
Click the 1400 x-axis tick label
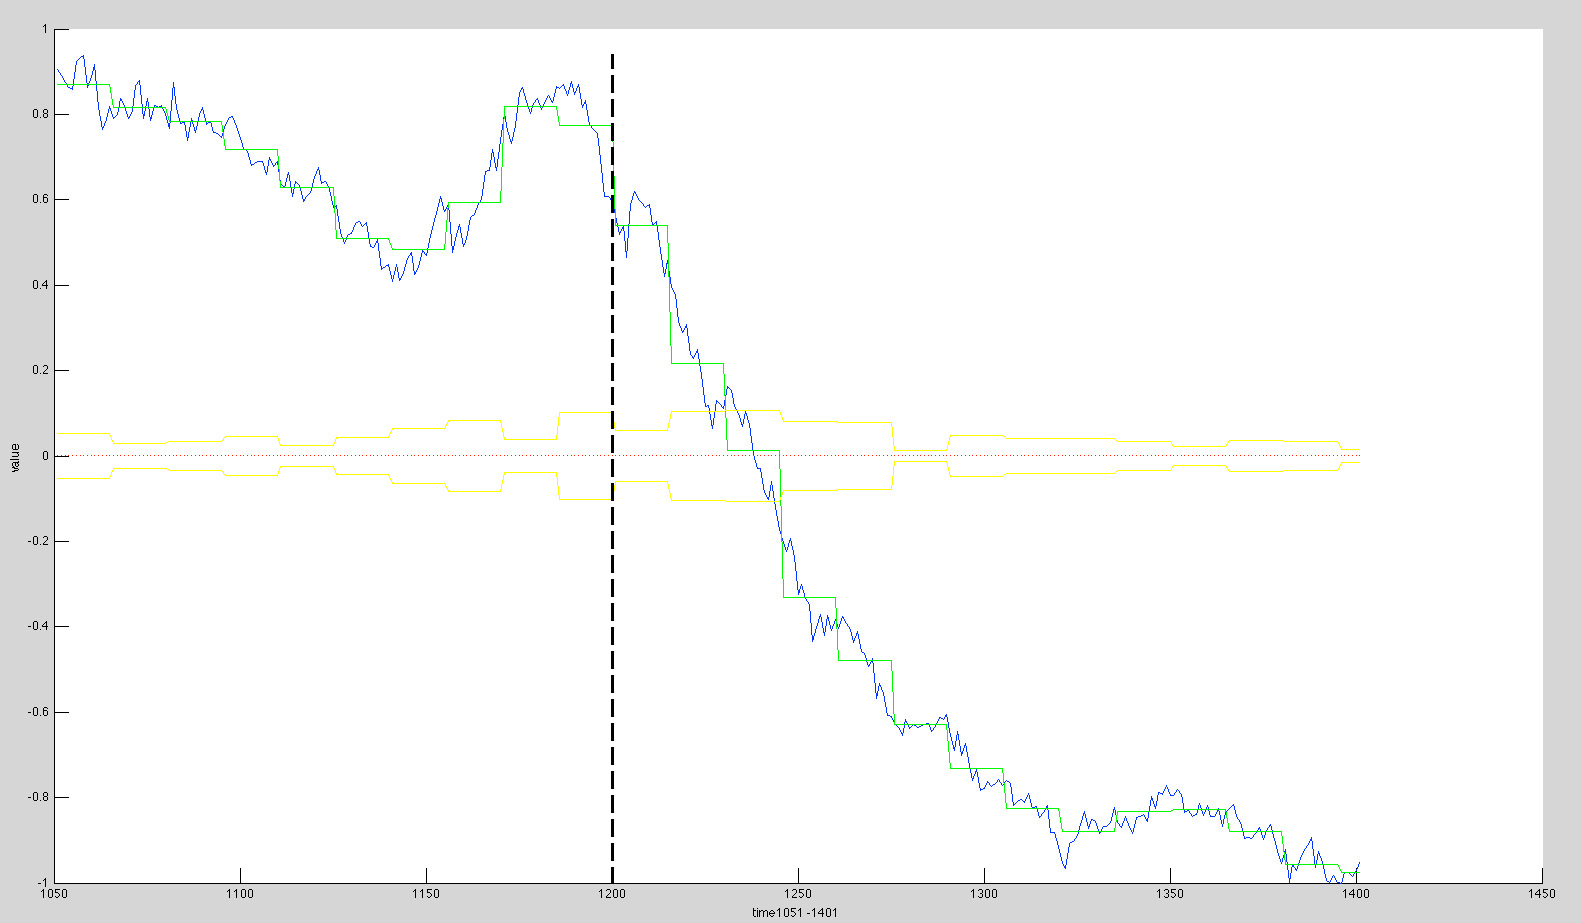[1356, 894]
